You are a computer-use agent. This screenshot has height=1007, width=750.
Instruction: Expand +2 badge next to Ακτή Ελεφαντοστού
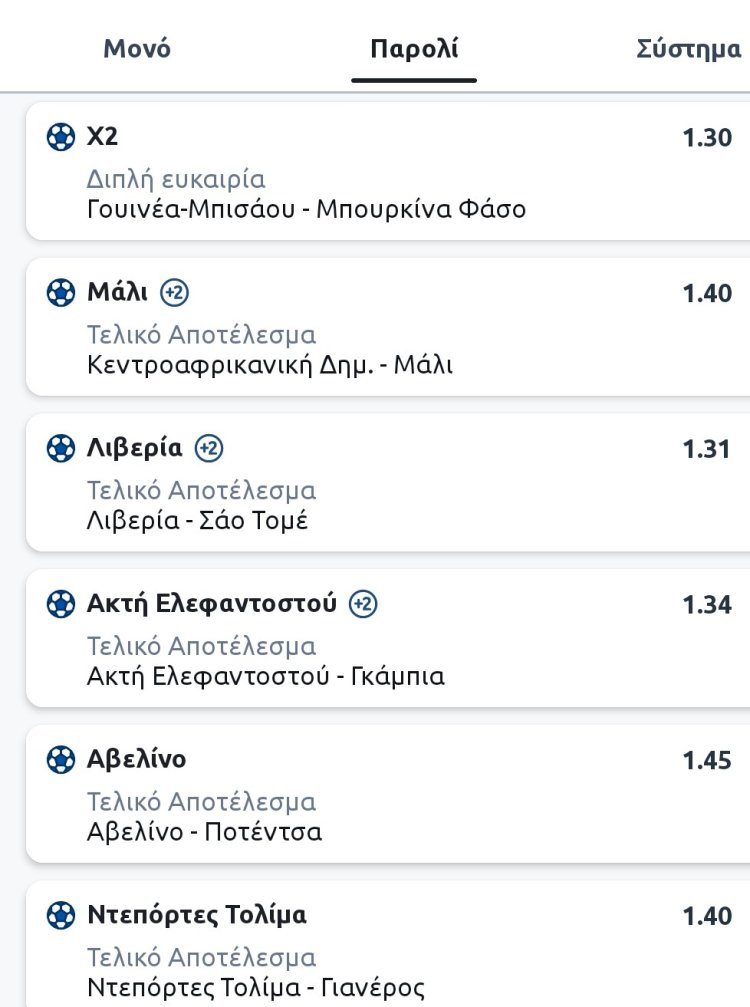(x=363, y=604)
